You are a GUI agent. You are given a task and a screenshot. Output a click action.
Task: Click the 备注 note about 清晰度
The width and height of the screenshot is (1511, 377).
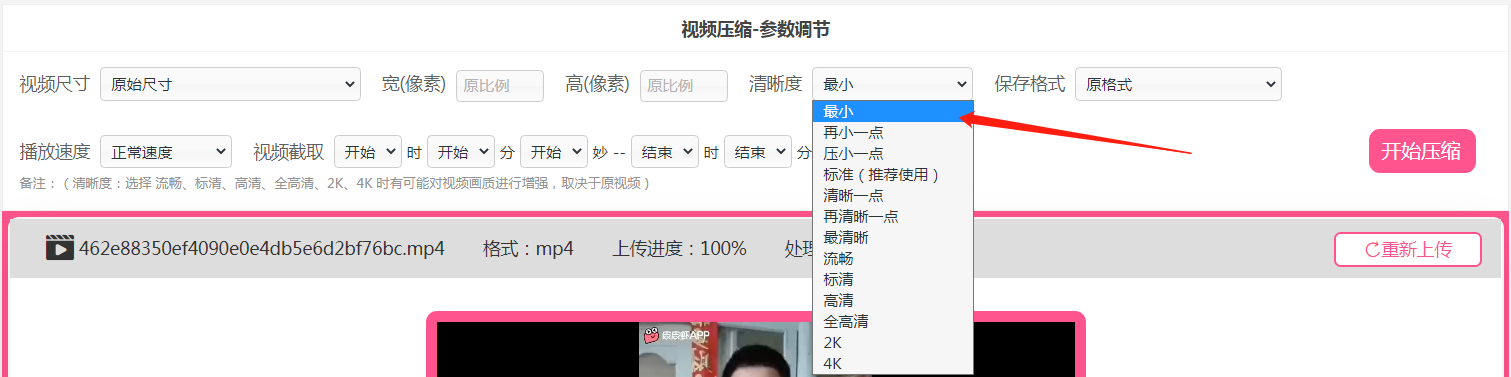pyautogui.click(x=335, y=183)
